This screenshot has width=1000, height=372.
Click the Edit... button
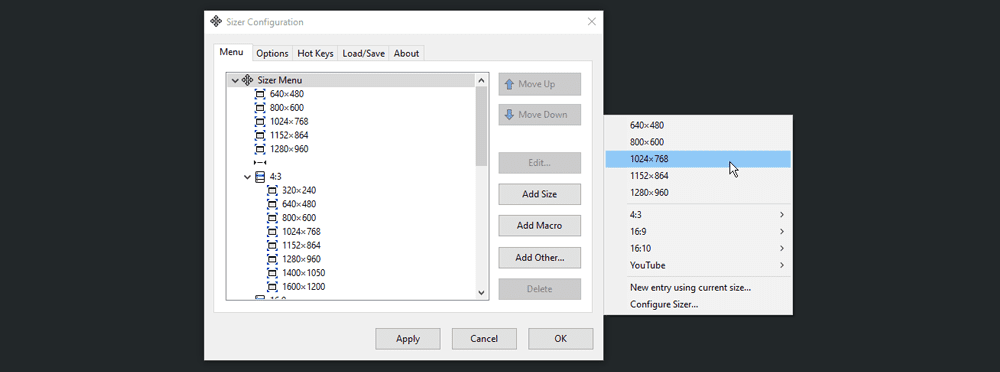[x=540, y=163]
